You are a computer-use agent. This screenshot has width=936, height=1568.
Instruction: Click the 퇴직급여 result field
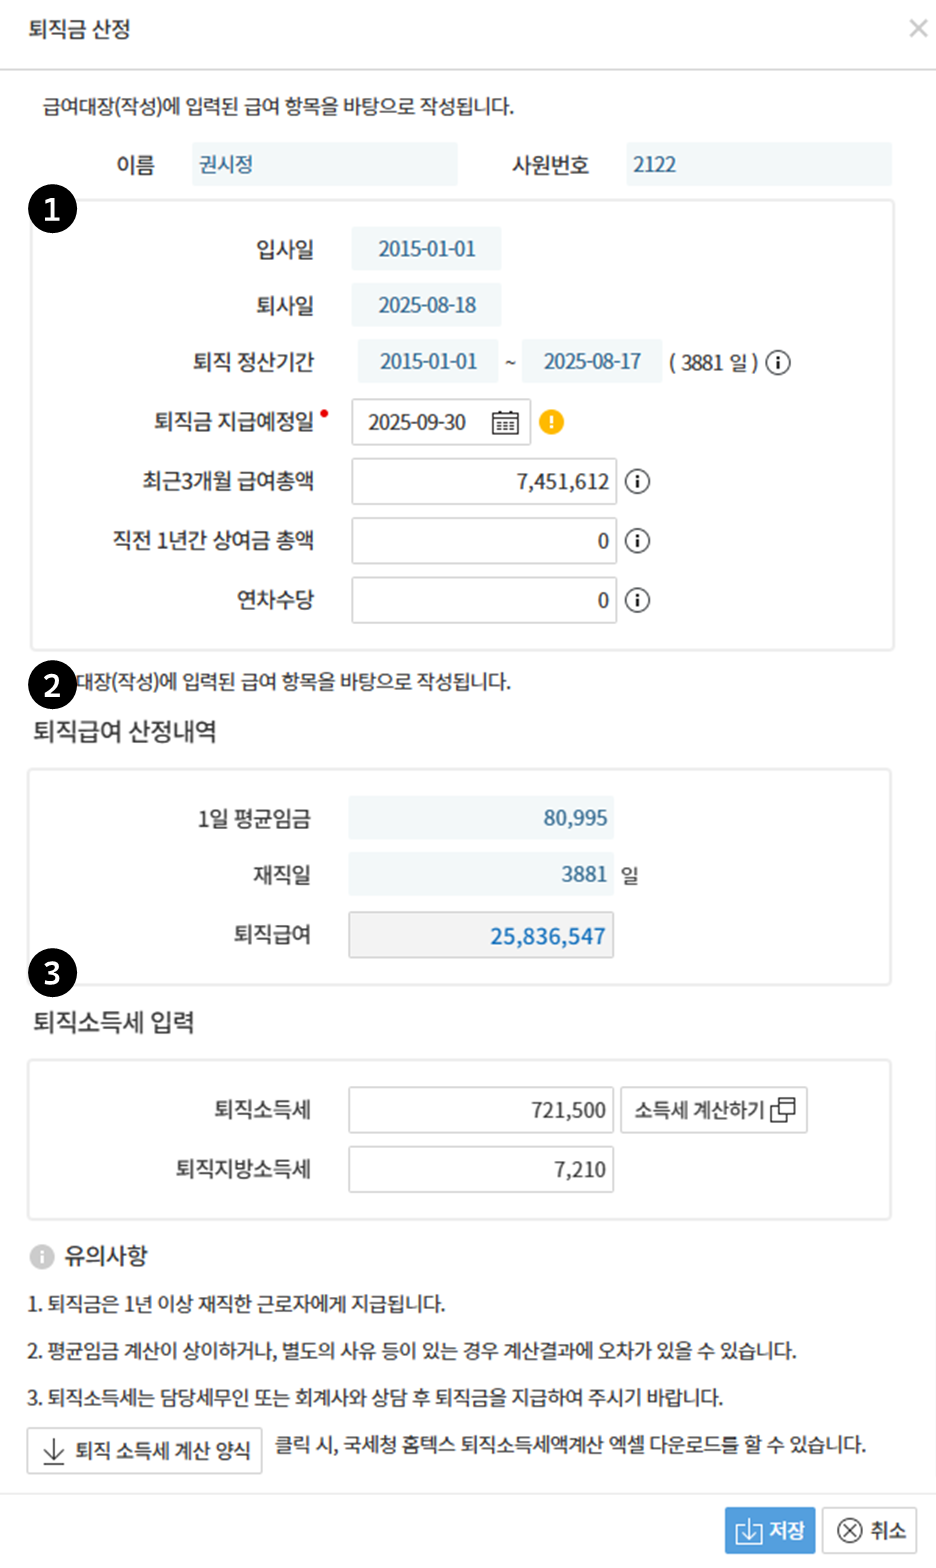pos(481,936)
